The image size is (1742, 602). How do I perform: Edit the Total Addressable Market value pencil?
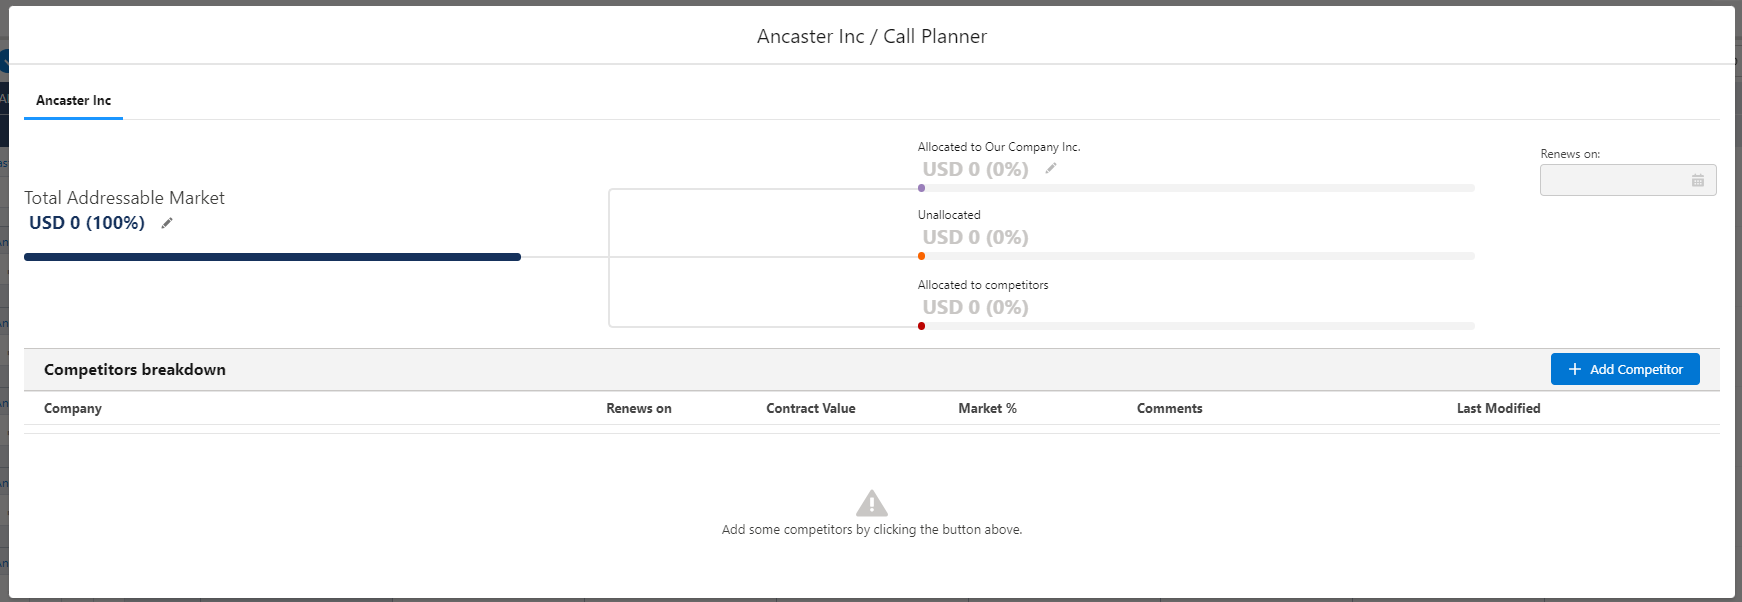pos(167,223)
